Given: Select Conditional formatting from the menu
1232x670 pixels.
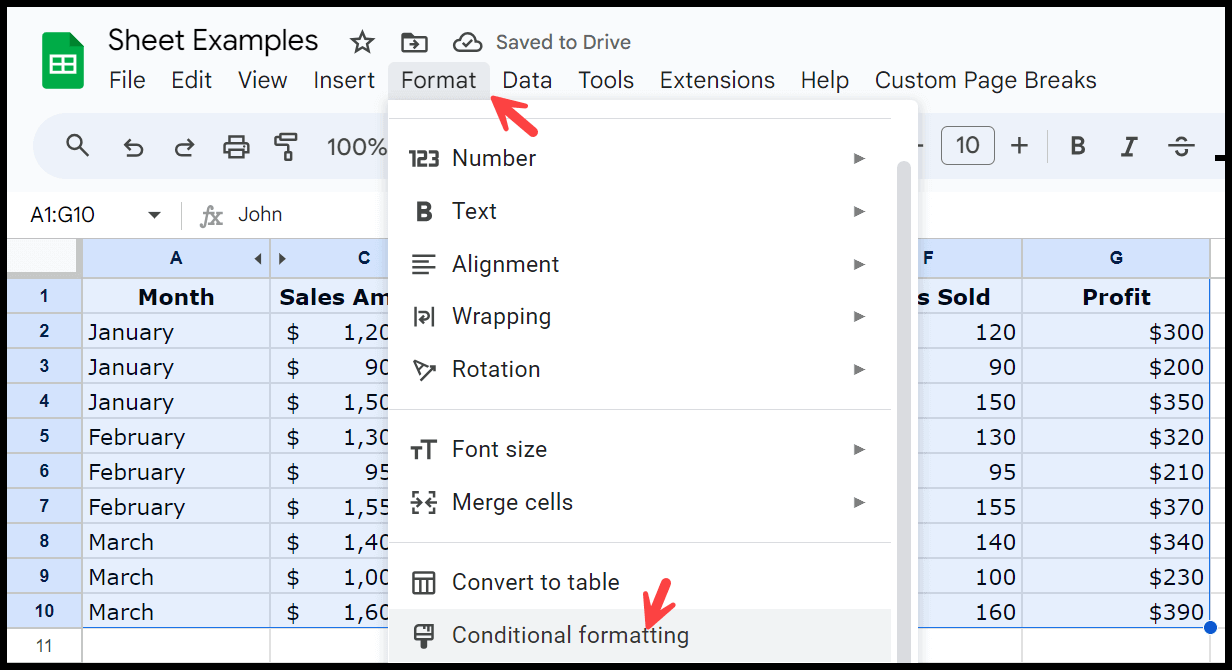Looking at the screenshot, I should point(570,635).
